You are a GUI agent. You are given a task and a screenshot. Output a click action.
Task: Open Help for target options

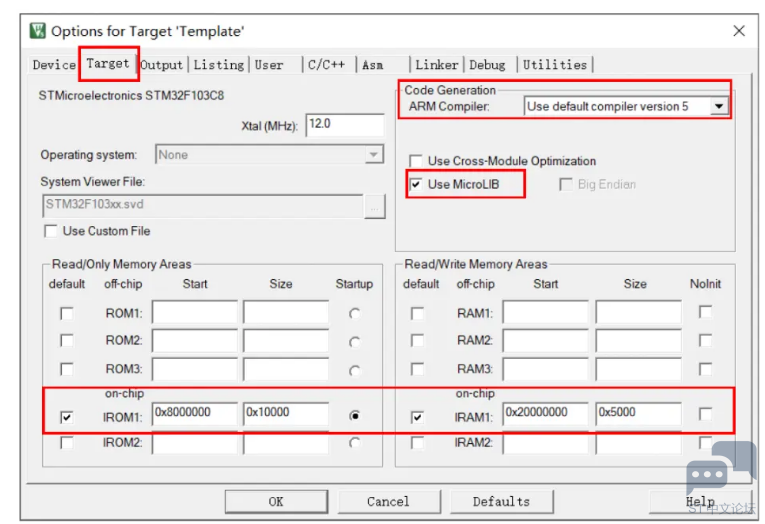(x=700, y=502)
